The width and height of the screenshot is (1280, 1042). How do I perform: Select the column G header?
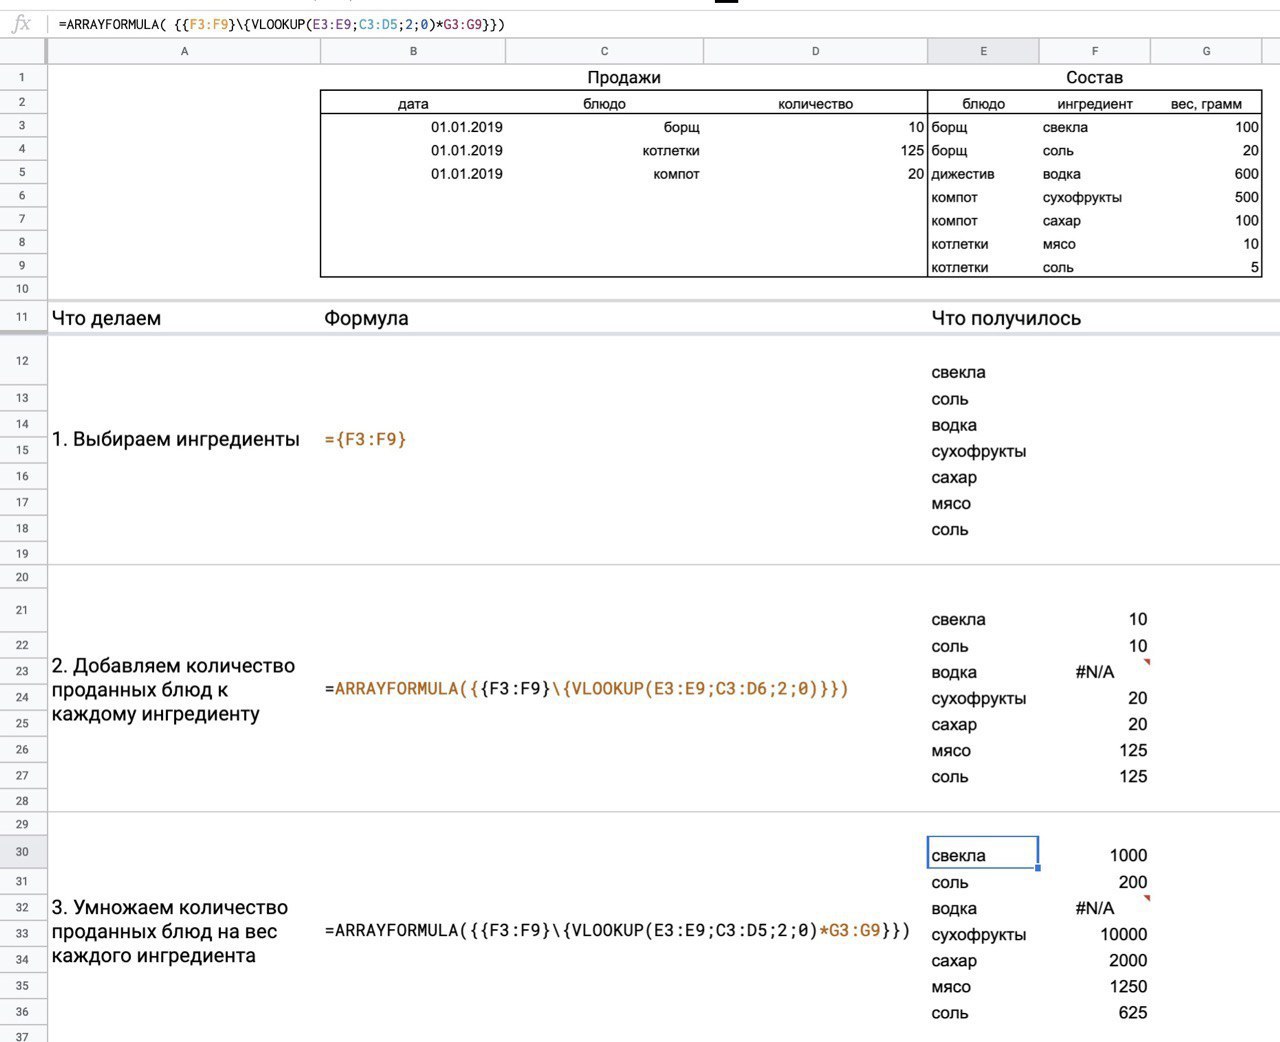(x=1206, y=51)
